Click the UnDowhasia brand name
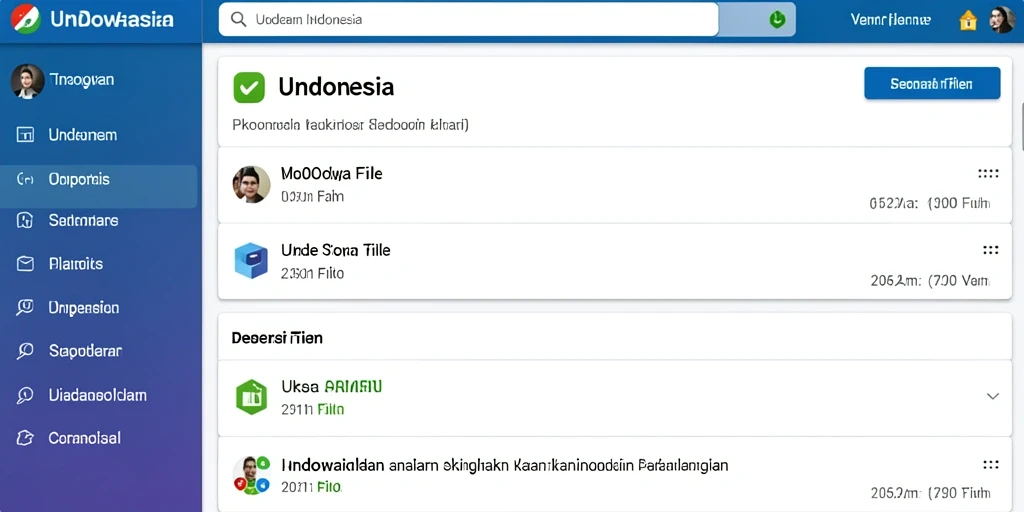Image resolution: width=1024 pixels, height=512 pixels. pyautogui.click(x=112, y=19)
